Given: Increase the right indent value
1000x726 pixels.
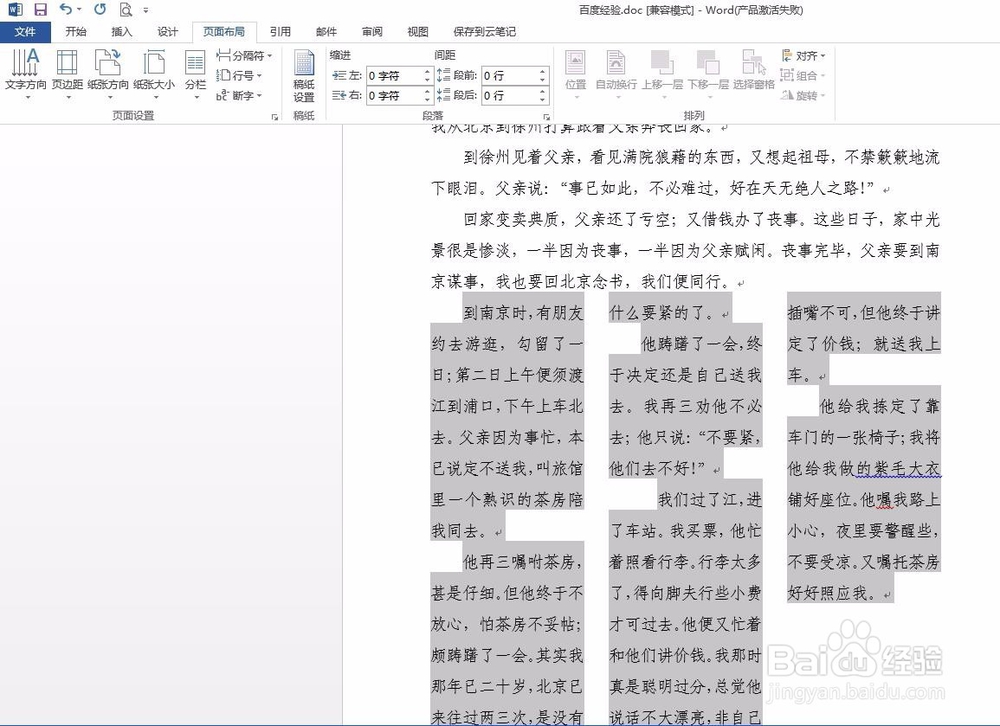Looking at the screenshot, I should [x=427, y=91].
